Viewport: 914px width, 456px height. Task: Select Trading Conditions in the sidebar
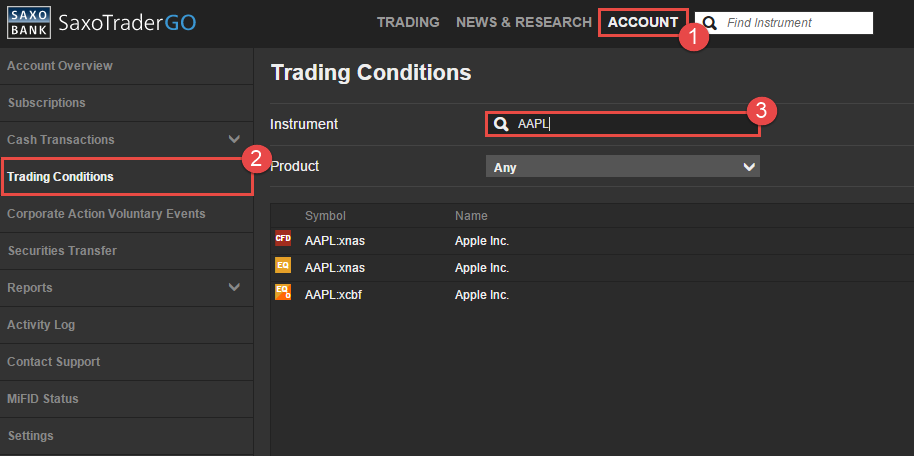tap(126, 176)
